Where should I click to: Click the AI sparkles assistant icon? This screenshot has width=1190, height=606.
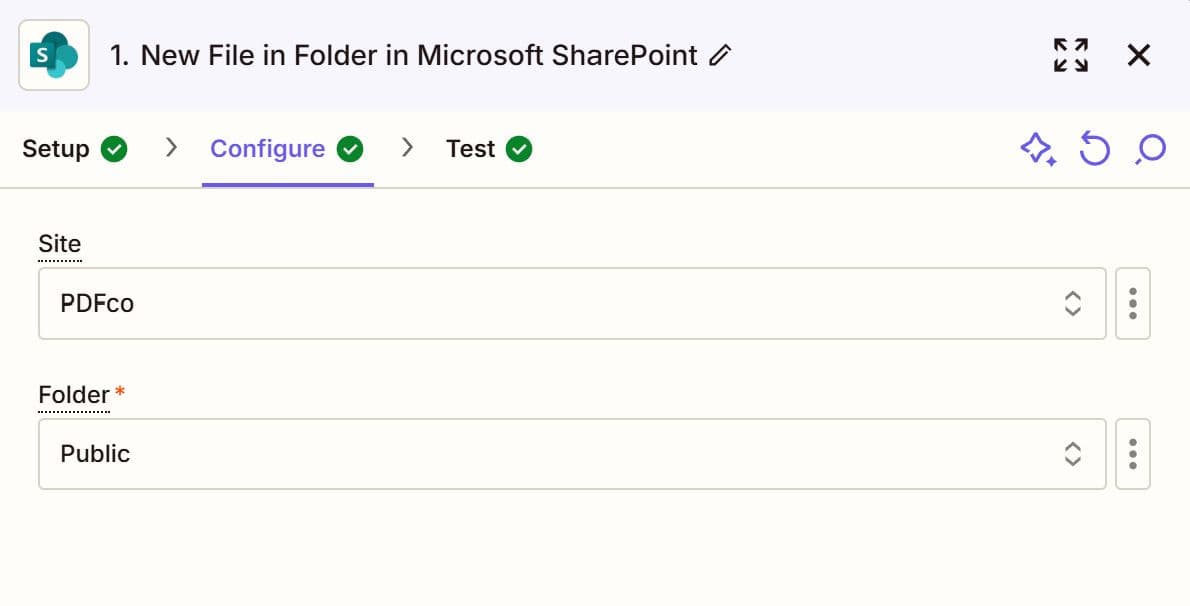point(1038,148)
